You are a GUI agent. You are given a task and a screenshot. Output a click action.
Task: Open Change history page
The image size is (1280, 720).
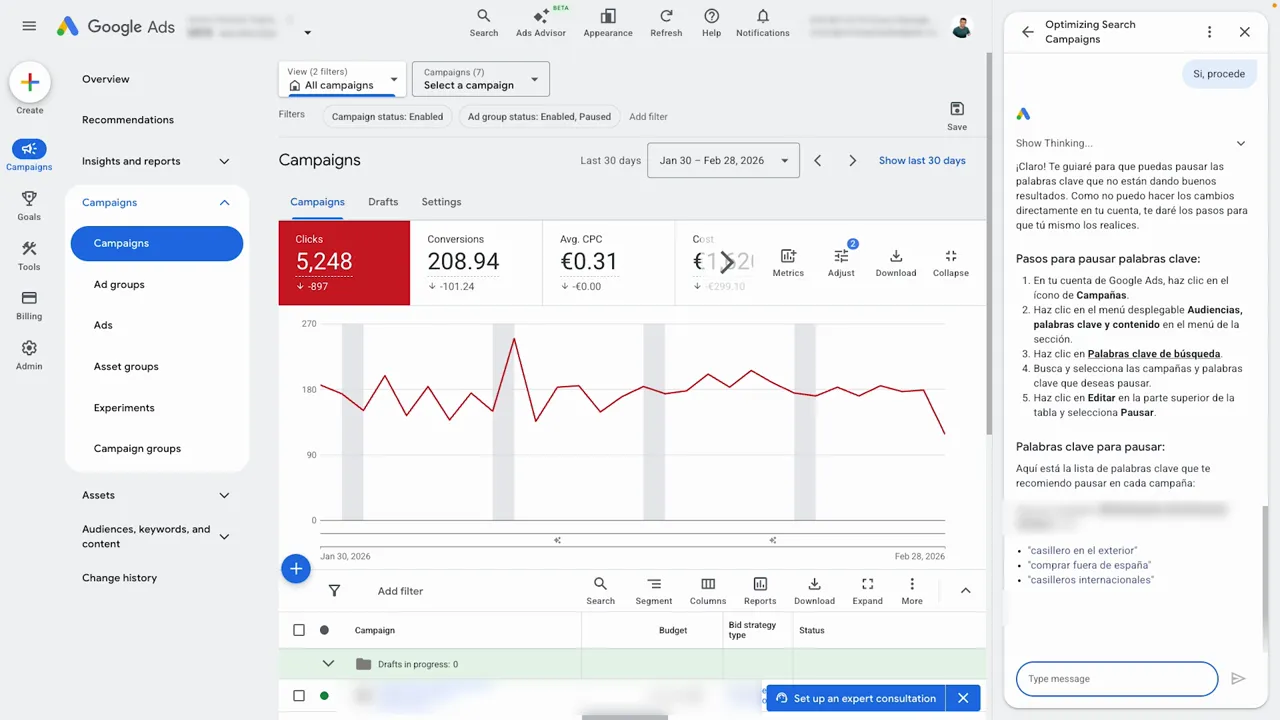pyautogui.click(x=119, y=578)
